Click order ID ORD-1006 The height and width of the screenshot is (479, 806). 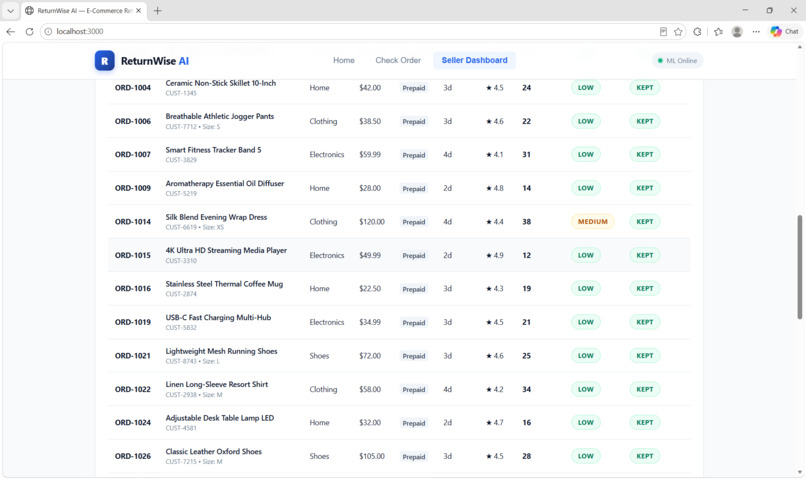coord(133,121)
